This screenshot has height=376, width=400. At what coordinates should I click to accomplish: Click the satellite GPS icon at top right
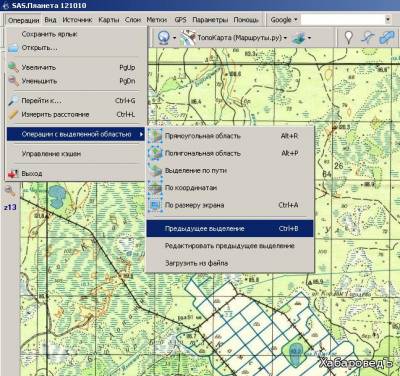click(387, 37)
